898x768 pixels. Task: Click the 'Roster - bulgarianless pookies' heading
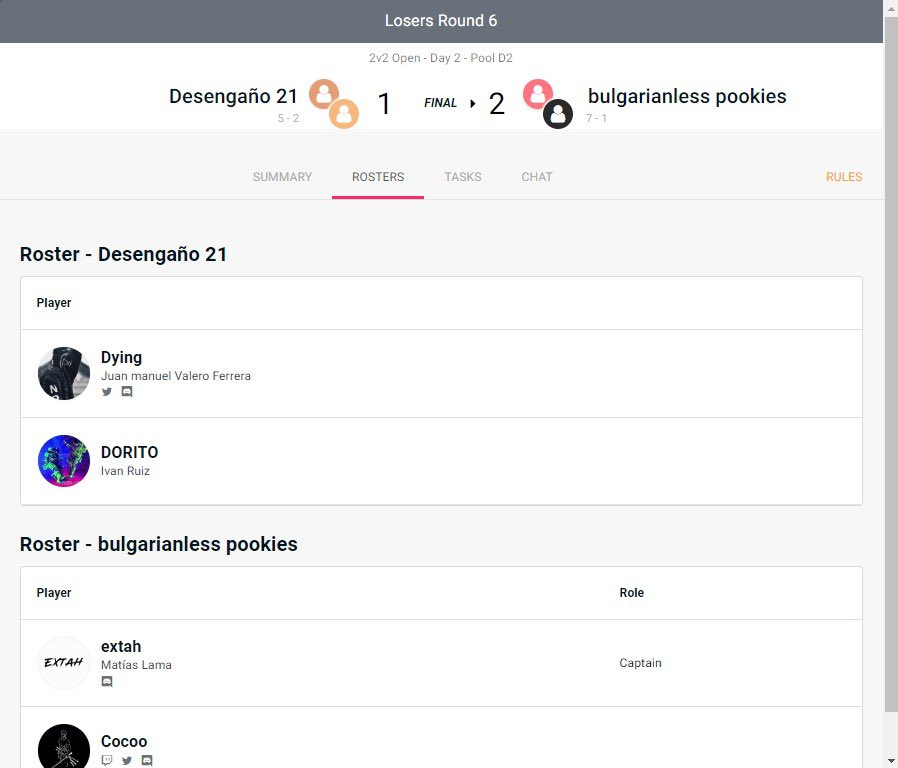click(159, 544)
